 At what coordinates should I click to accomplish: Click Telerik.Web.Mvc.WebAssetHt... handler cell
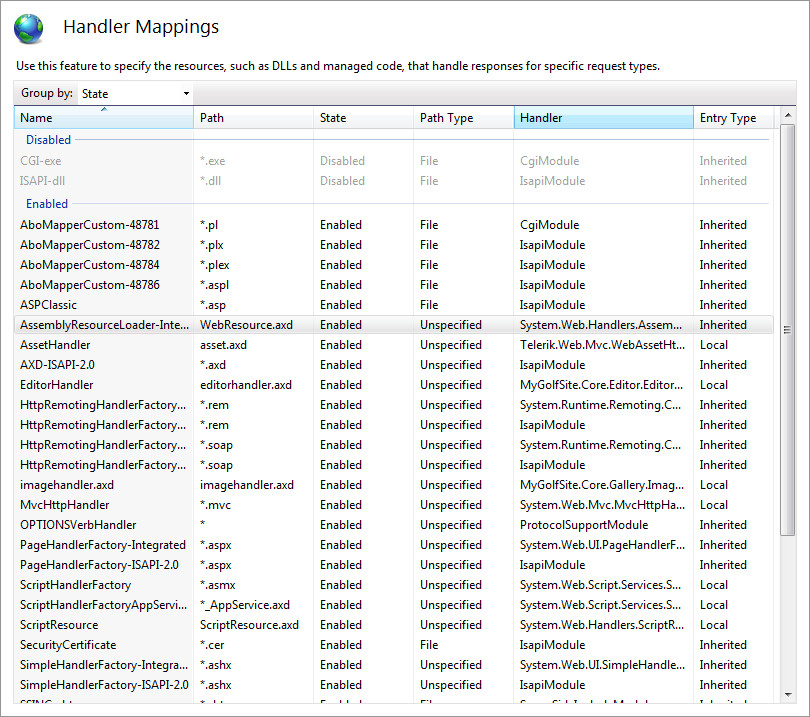(x=602, y=345)
